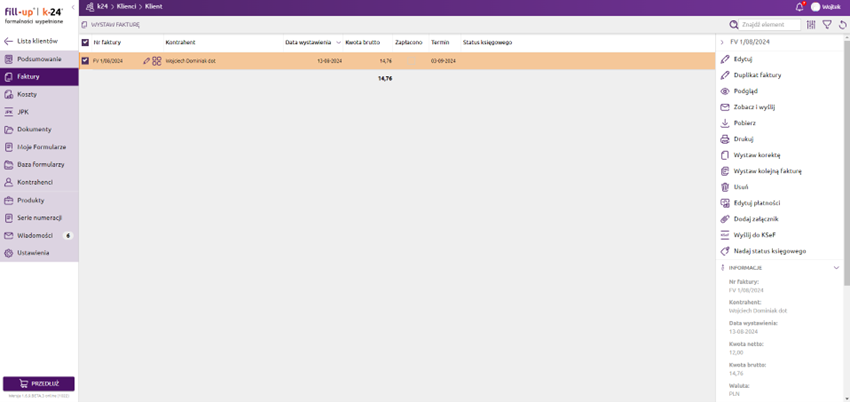Click the WYSTAW FAKTURĘ button
The height and width of the screenshot is (402, 850).
pyautogui.click(x=111, y=25)
